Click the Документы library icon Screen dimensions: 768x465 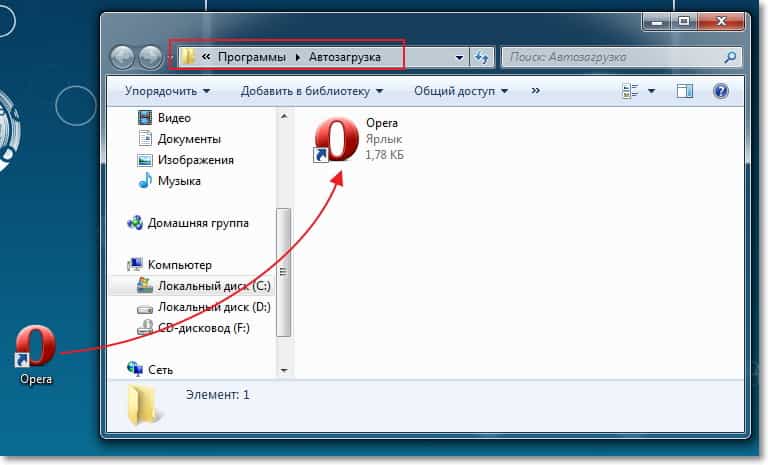145,139
